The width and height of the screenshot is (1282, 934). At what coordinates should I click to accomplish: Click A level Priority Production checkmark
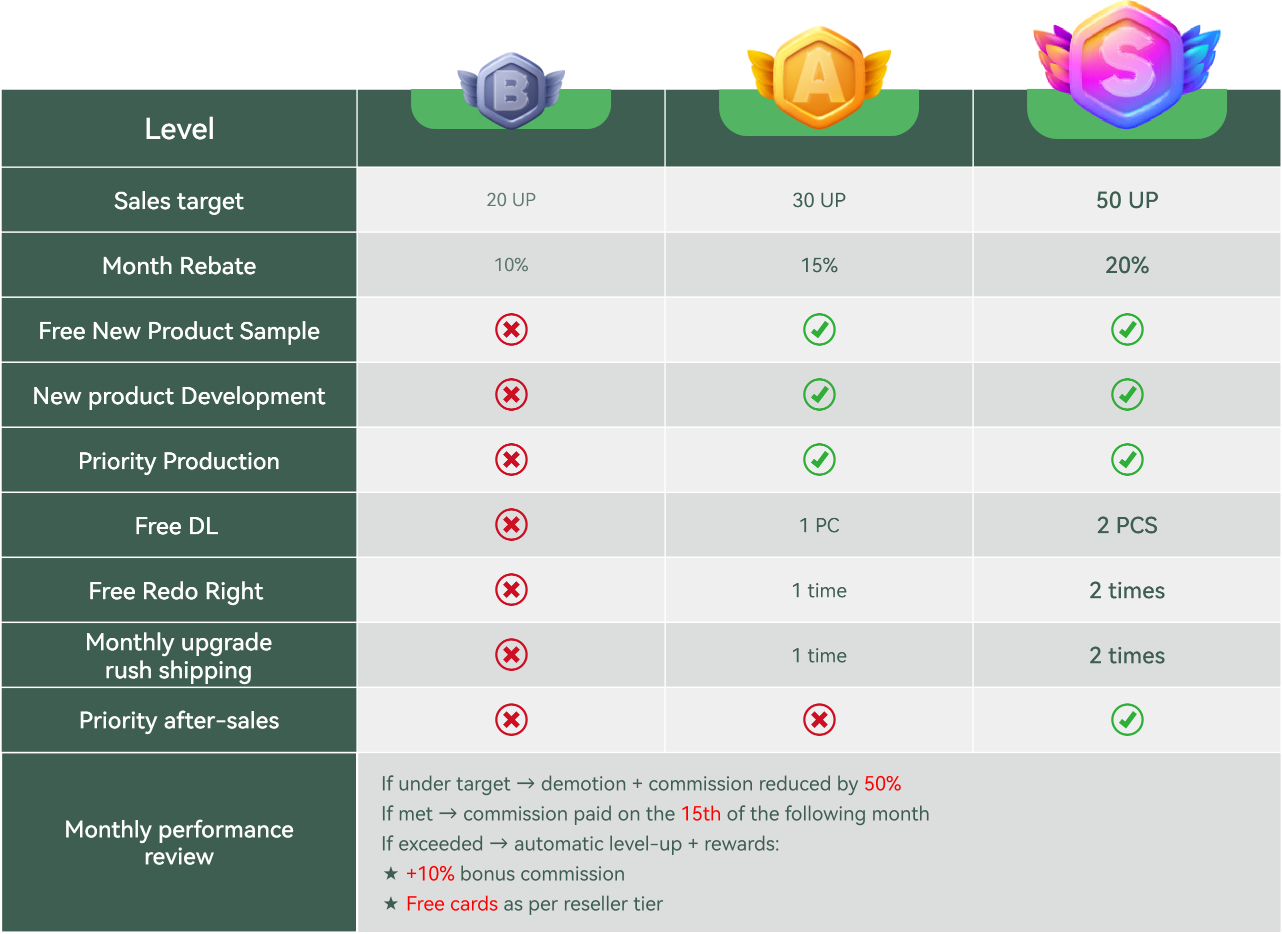coord(819,460)
